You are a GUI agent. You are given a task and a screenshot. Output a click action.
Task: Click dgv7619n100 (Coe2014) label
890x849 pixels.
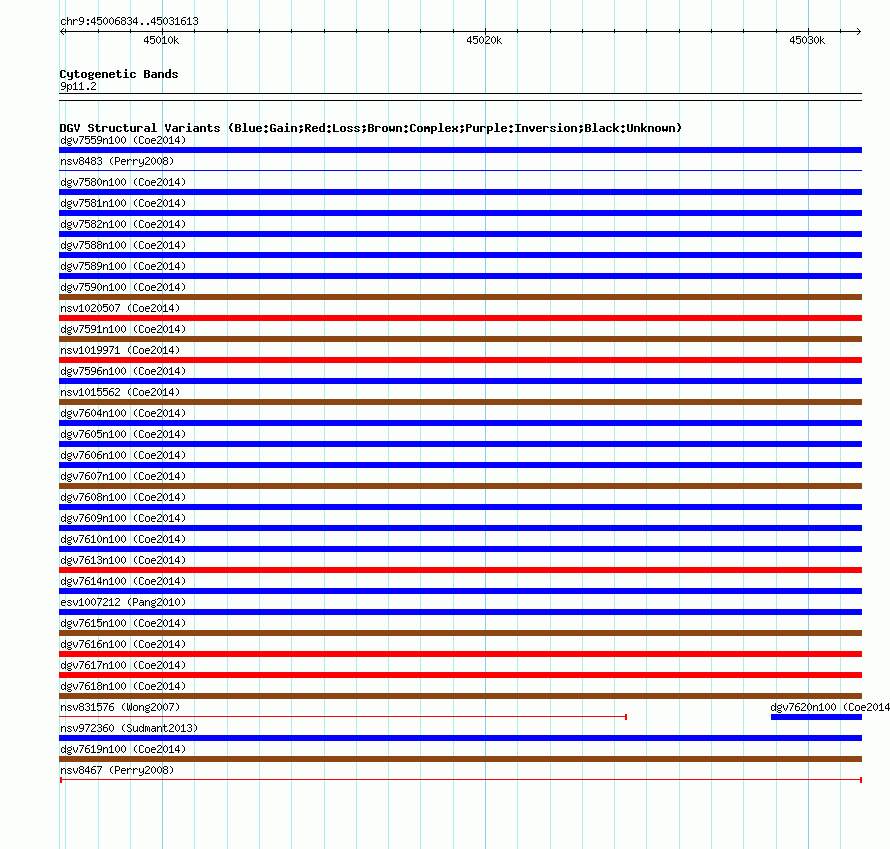[123, 749]
